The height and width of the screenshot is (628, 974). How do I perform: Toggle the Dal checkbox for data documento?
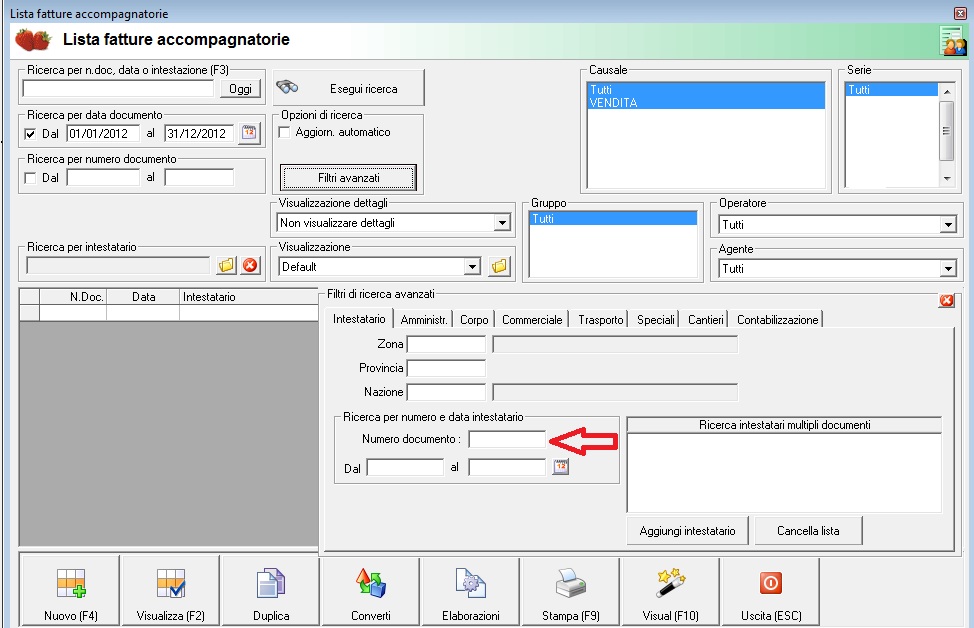pos(30,134)
